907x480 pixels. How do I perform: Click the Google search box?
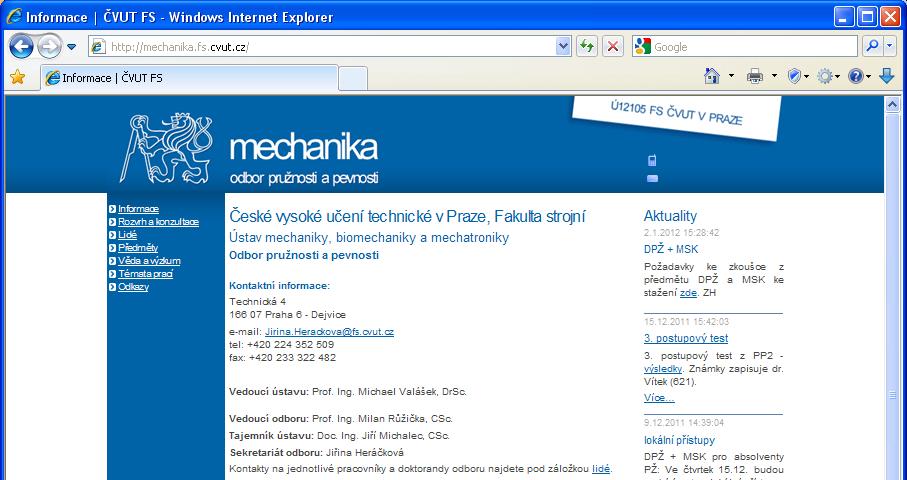745,47
